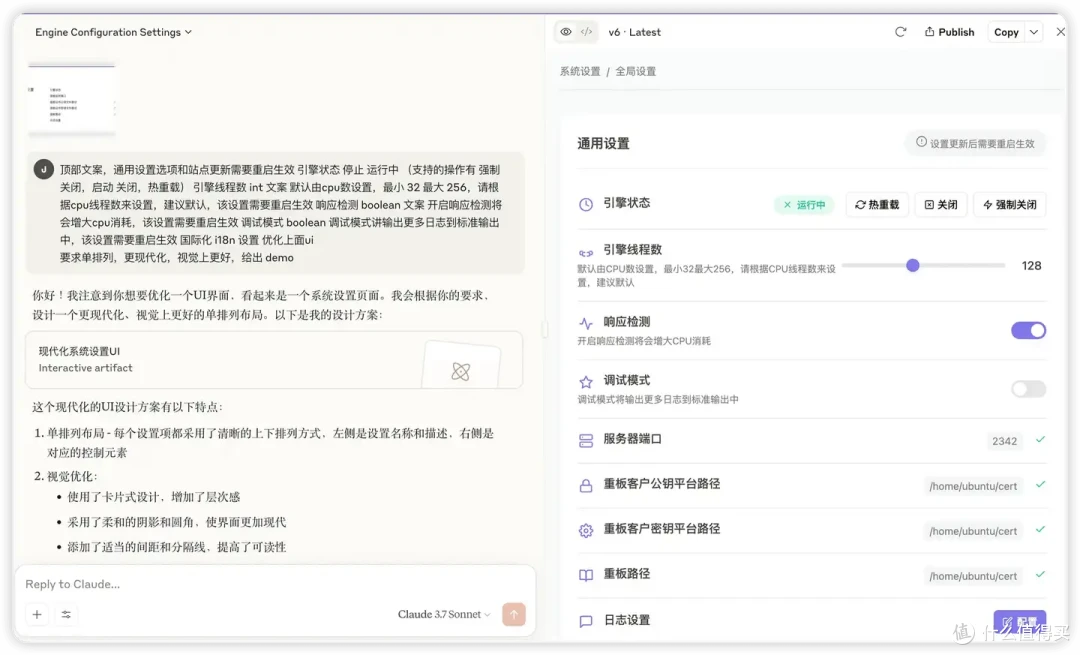Click the lock icon beside 重板客户公钥平台路径
Viewport: 1080px width, 655px height.
[585, 486]
